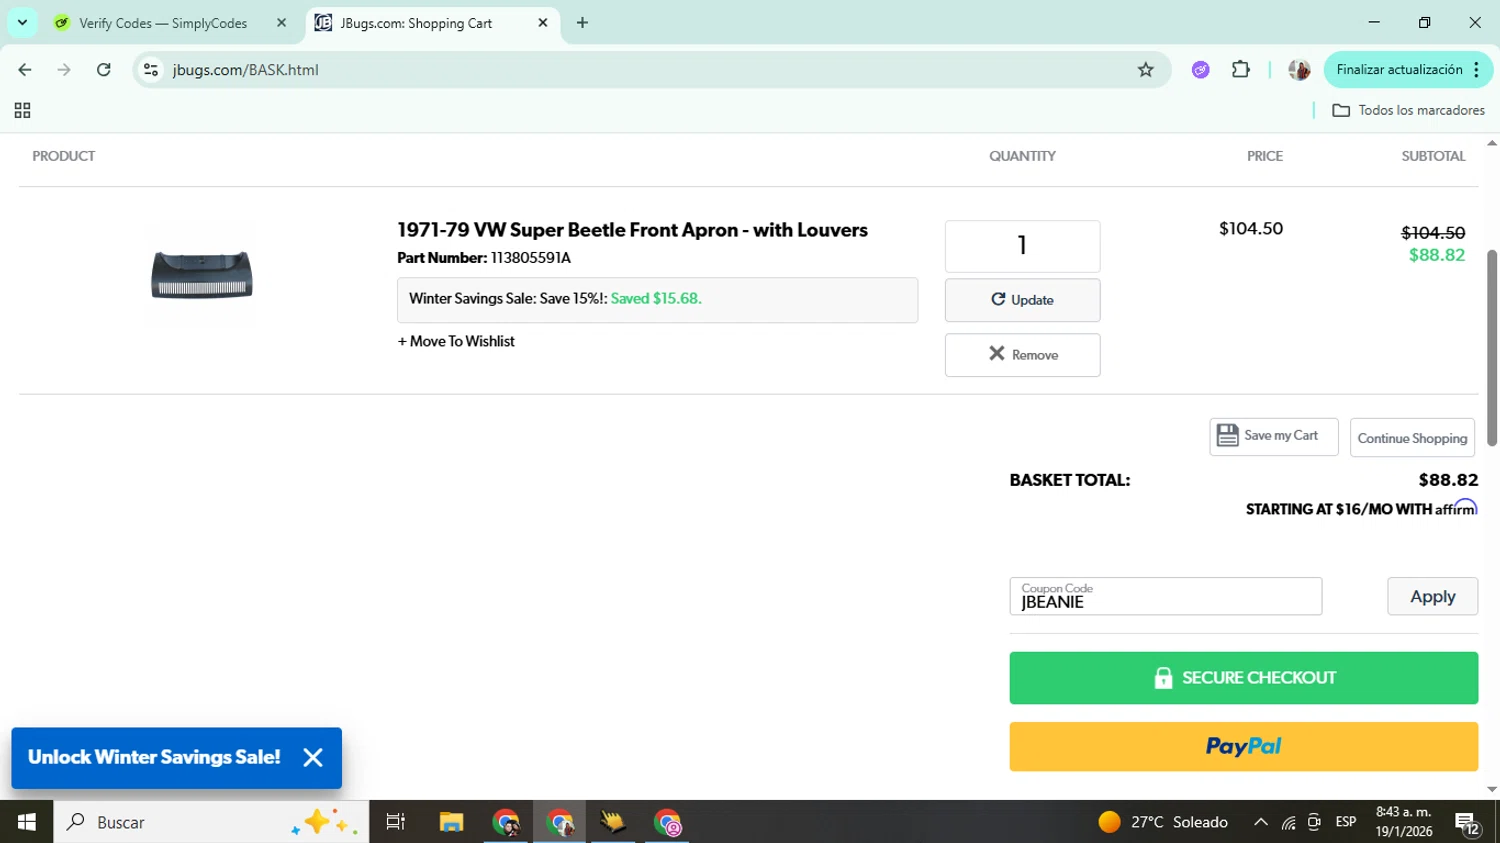
Task: Open the first Chrome taskbar icon
Action: pyautogui.click(x=506, y=822)
